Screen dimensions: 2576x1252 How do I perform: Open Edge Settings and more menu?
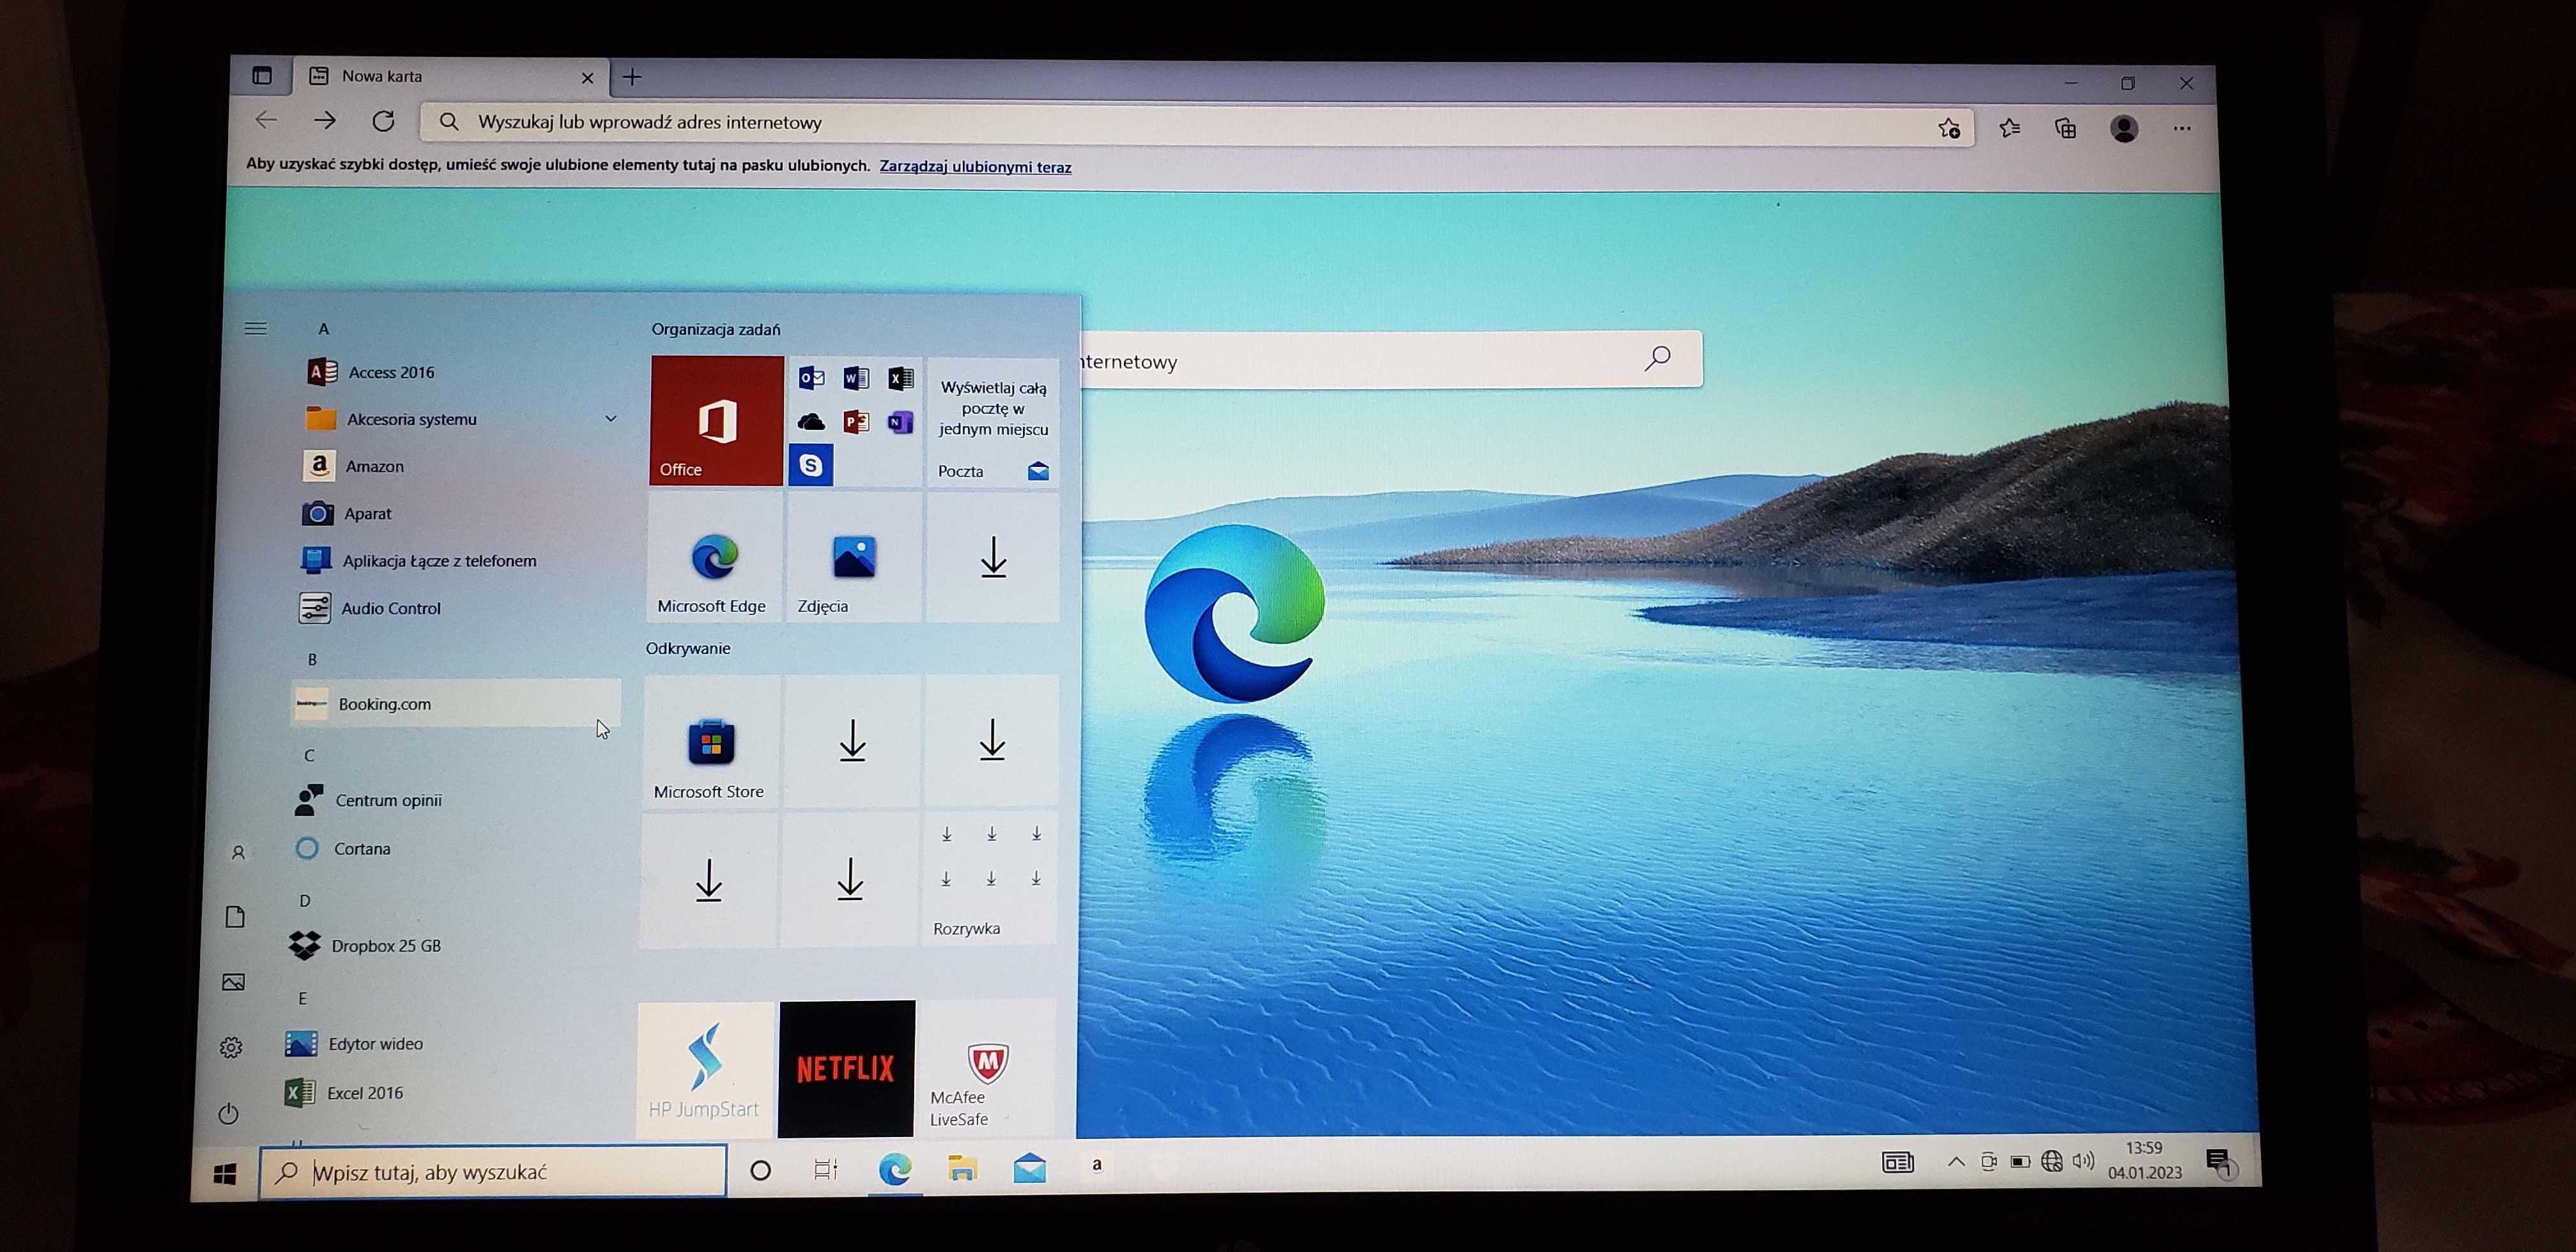coord(2182,128)
